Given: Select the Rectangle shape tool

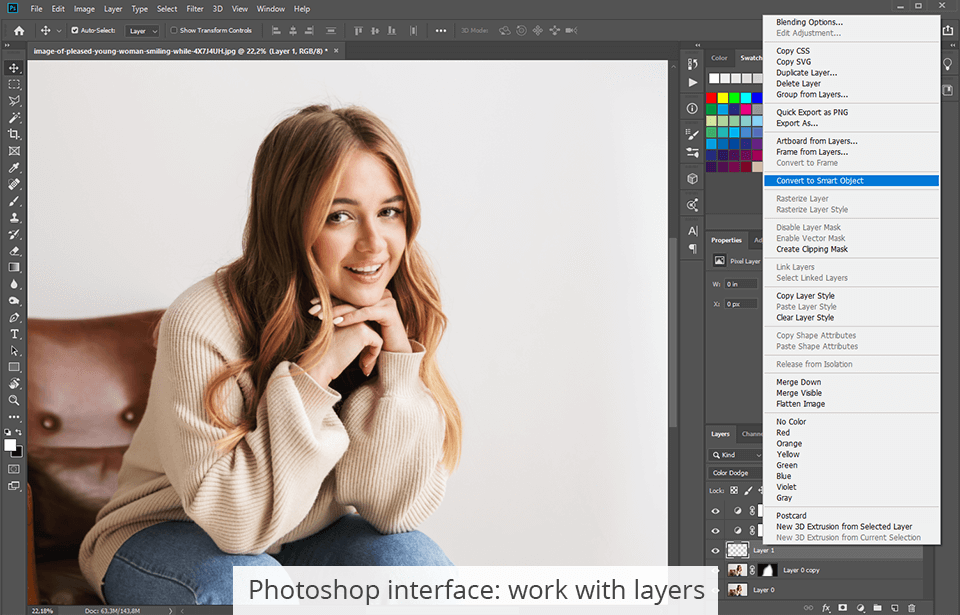Looking at the screenshot, I should pyautogui.click(x=14, y=367).
